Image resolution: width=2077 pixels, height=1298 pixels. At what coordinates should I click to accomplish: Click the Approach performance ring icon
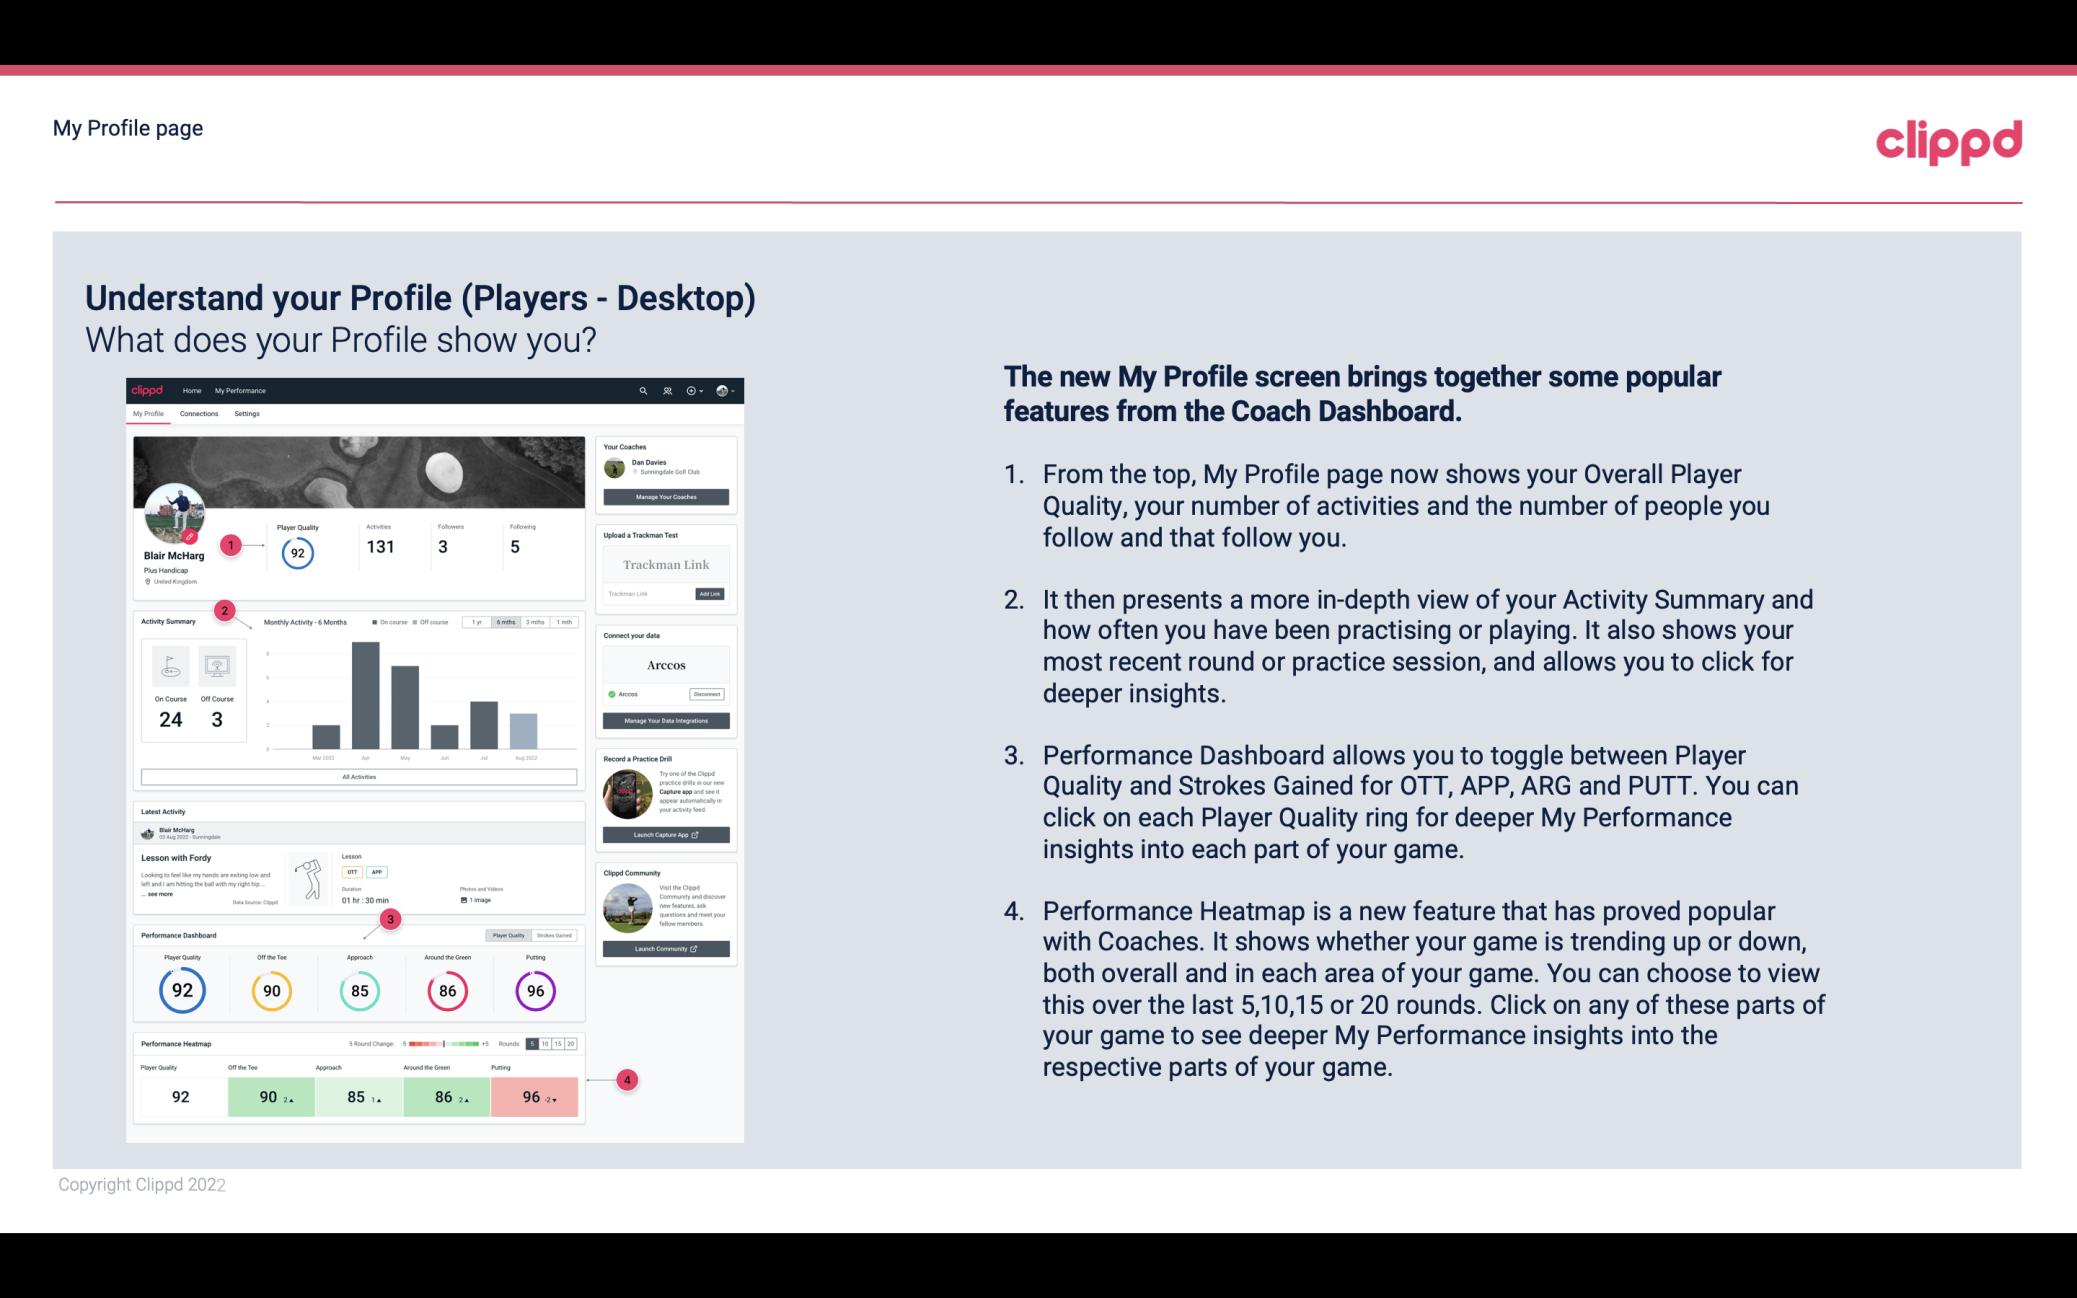(x=359, y=990)
